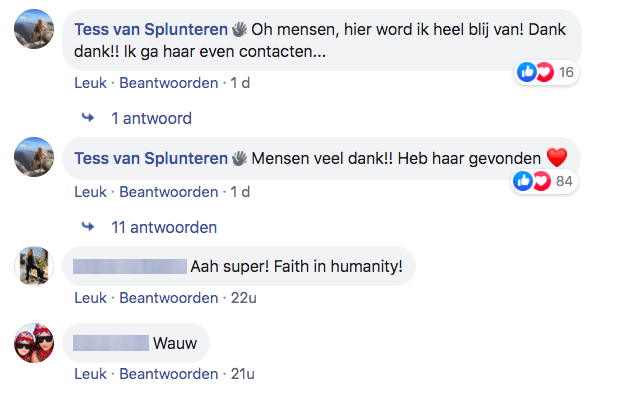Viewport: 623px width, 393px height.
Task: Click the 22u timestamp of the comment
Action: pos(244,298)
